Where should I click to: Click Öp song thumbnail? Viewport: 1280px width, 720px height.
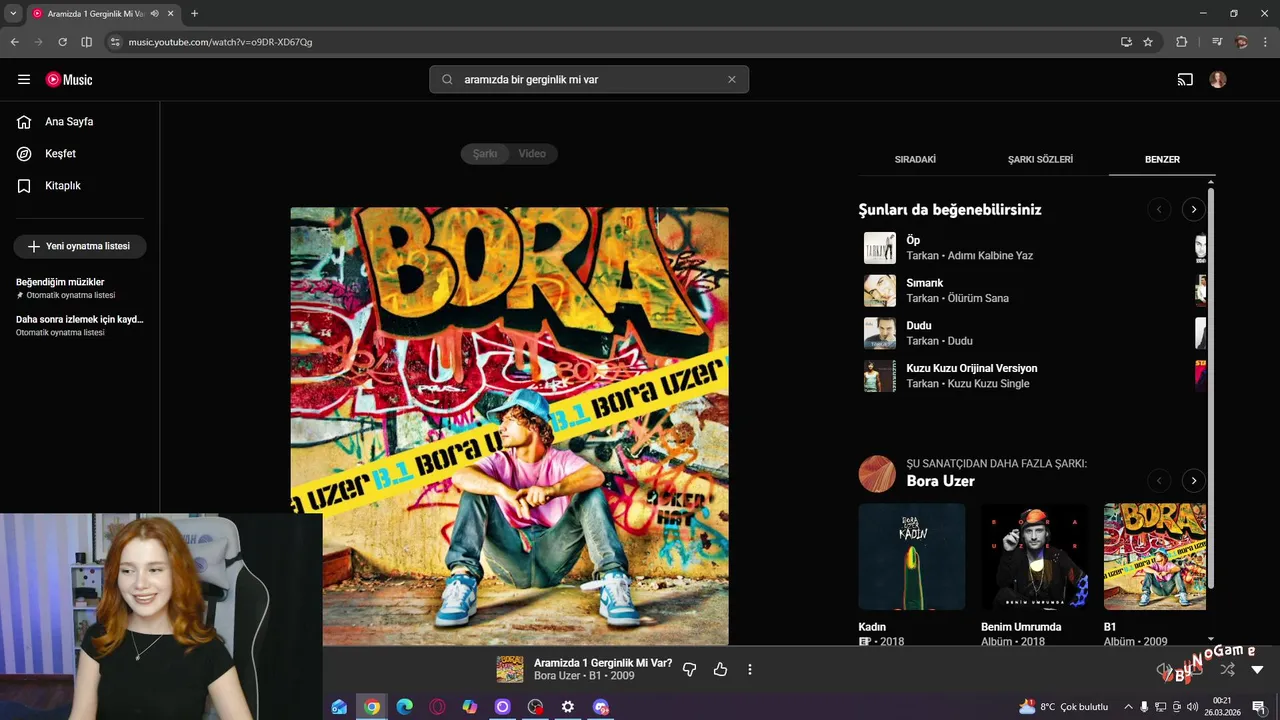(880, 248)
